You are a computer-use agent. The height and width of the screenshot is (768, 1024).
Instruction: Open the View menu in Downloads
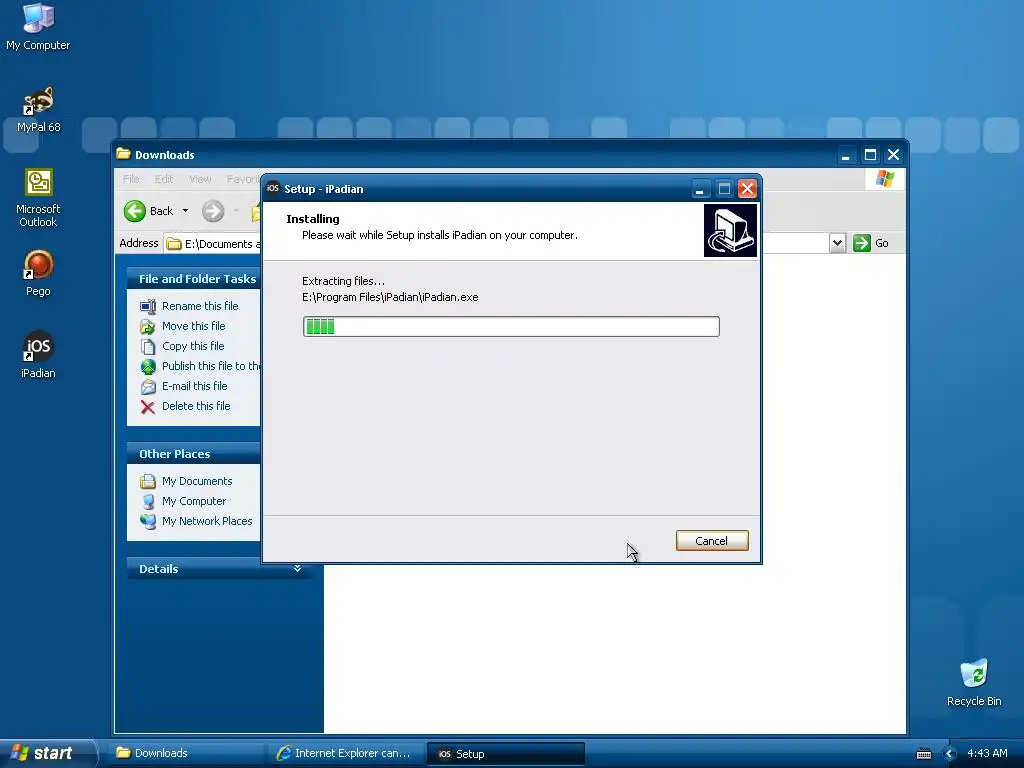coord(200,179)
